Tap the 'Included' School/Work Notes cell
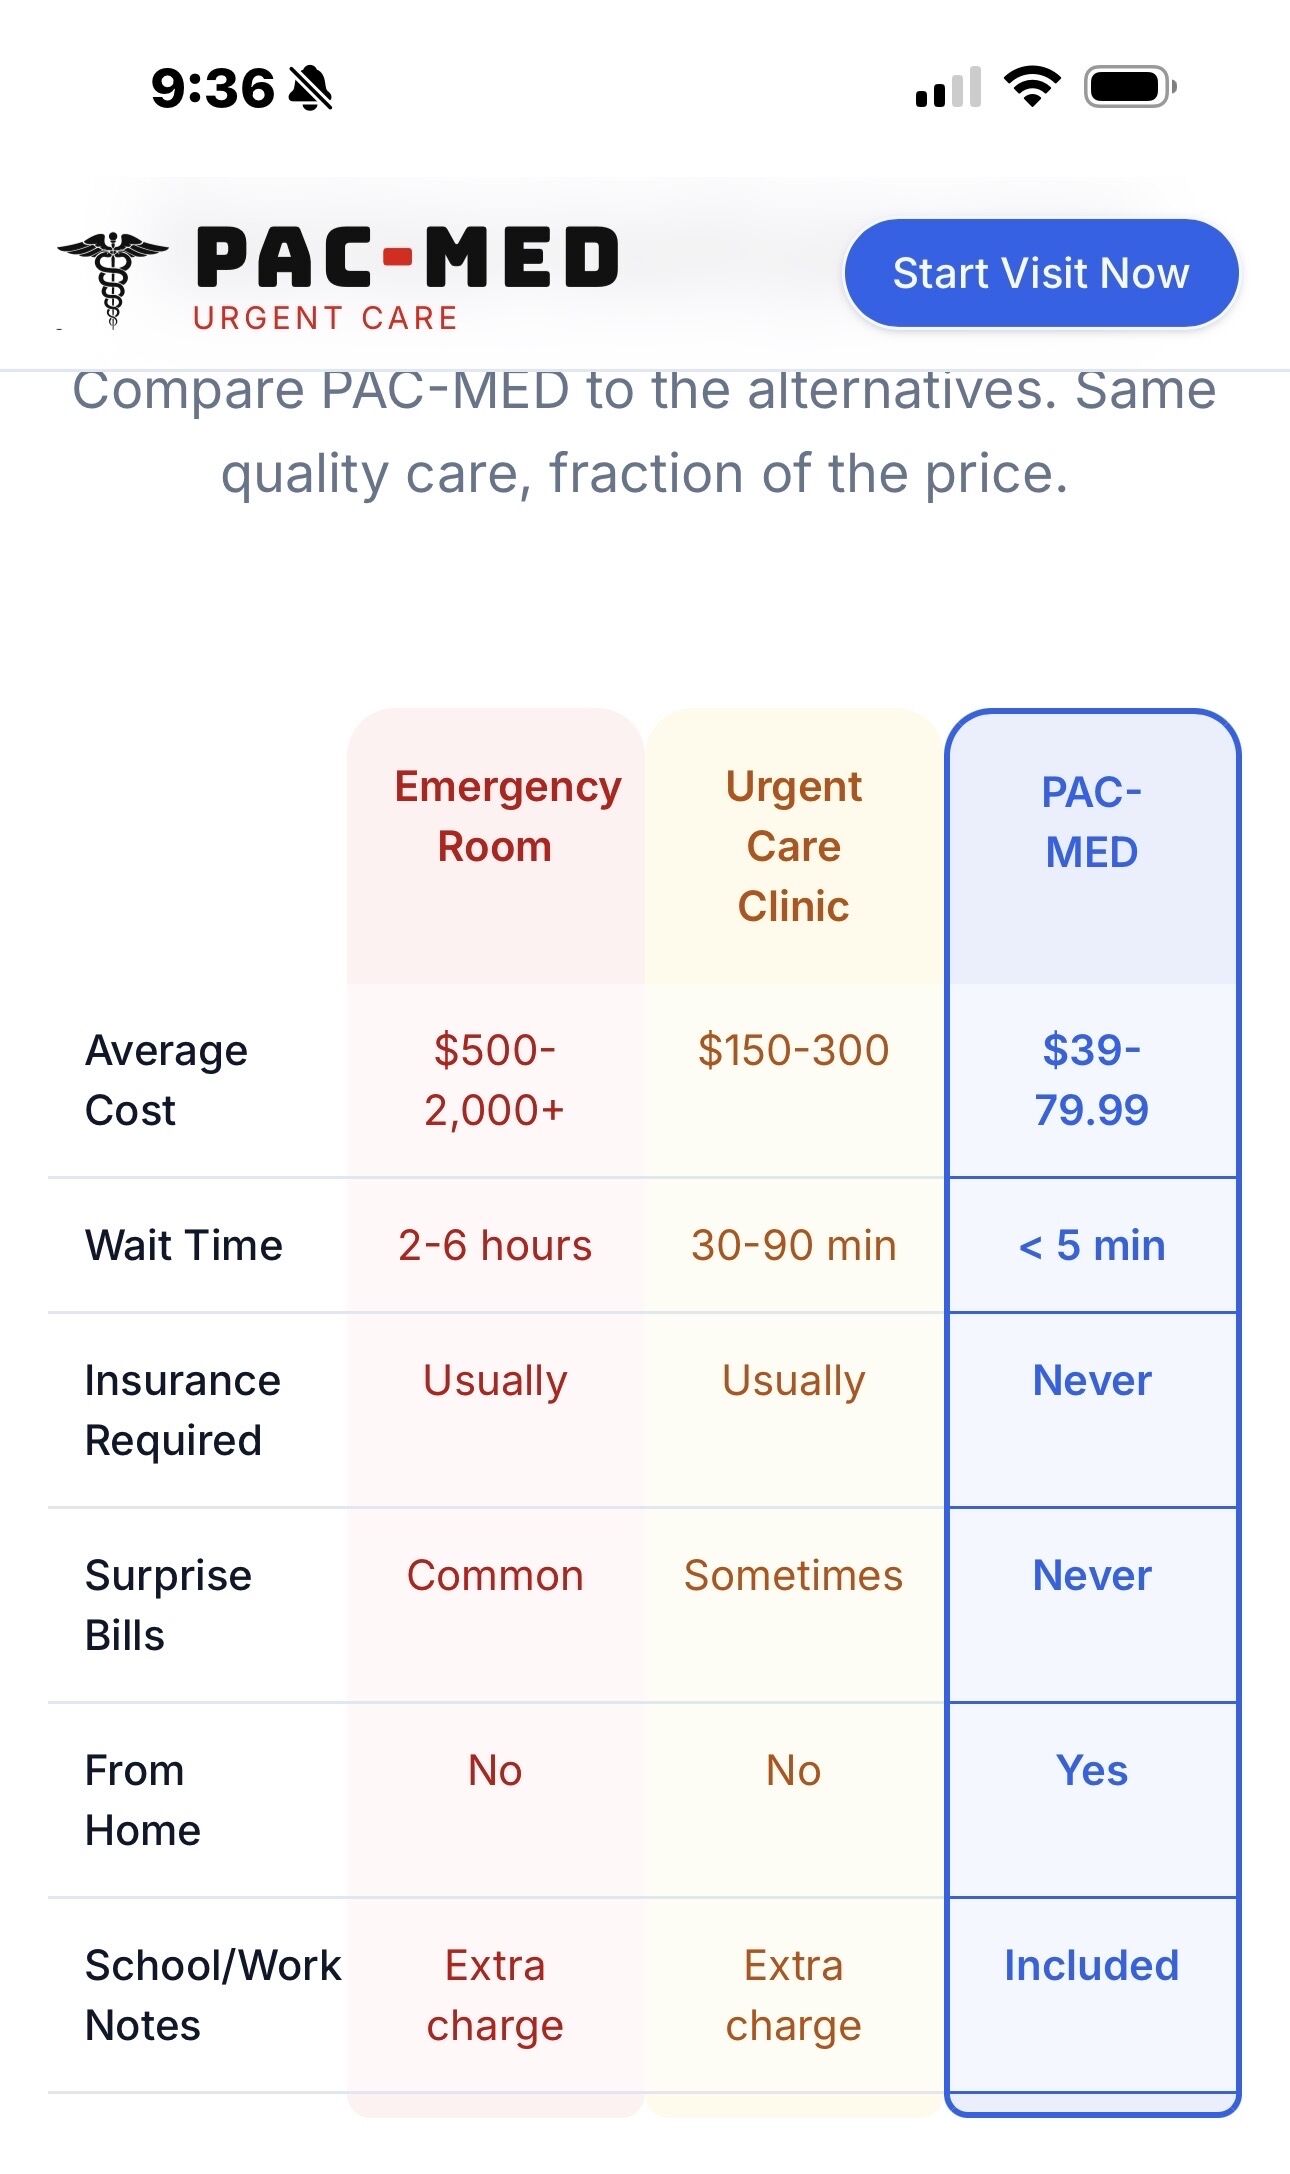Viewport: 1290px width, 2174px height. click(x=1091, y=1965)
